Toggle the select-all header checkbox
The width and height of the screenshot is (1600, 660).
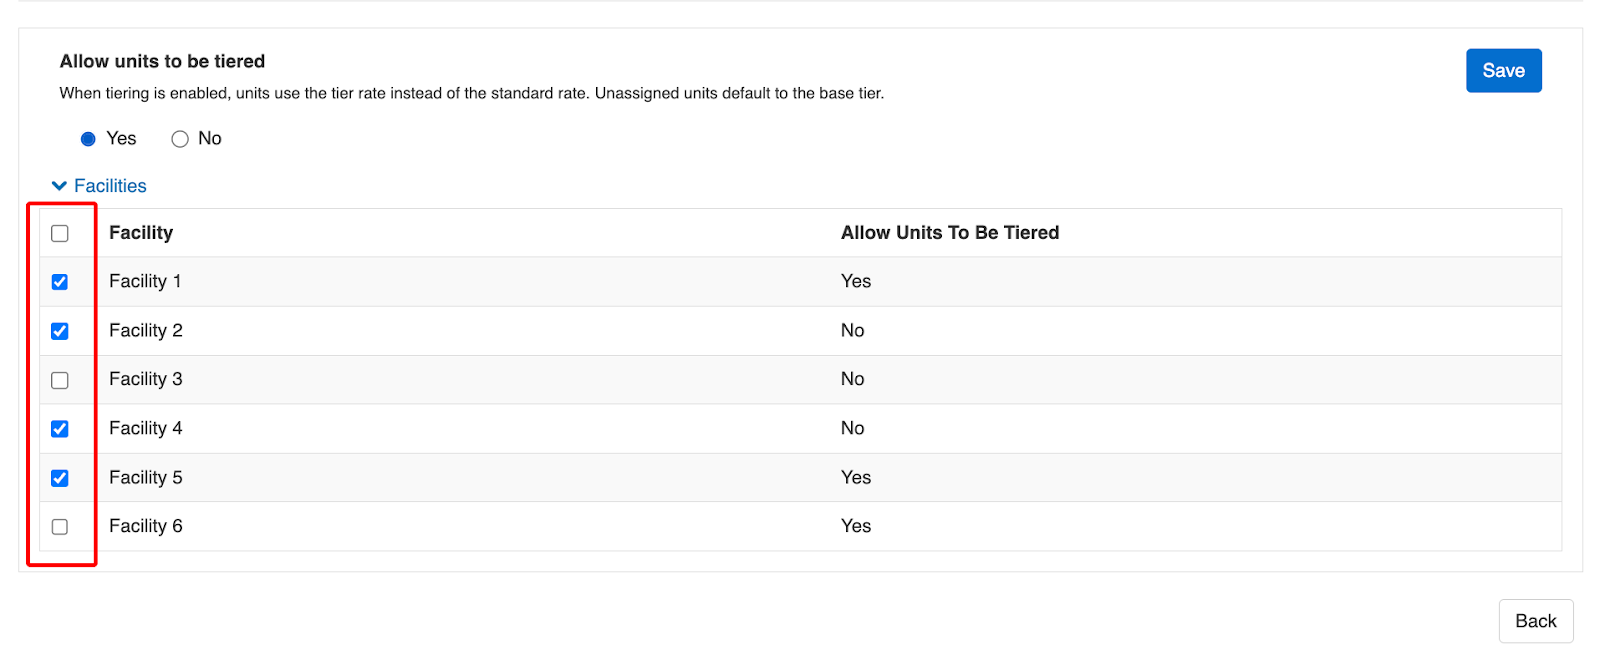[60, 233]
